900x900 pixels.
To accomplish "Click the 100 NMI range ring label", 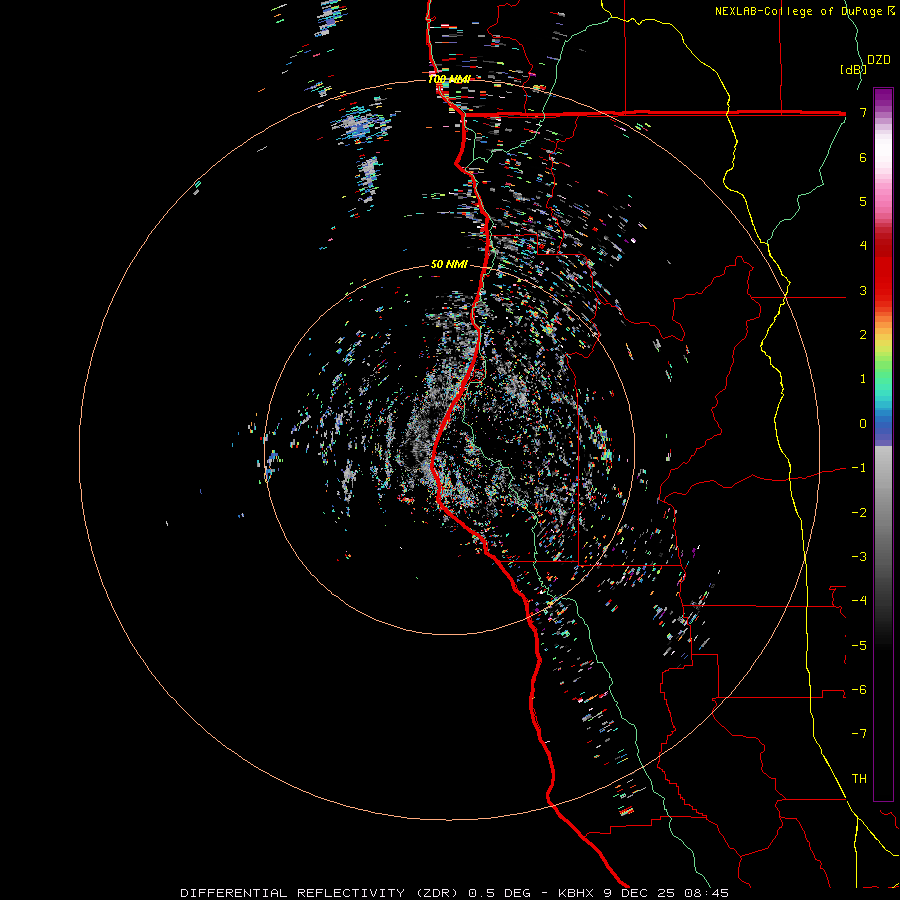I will [449, 79].
